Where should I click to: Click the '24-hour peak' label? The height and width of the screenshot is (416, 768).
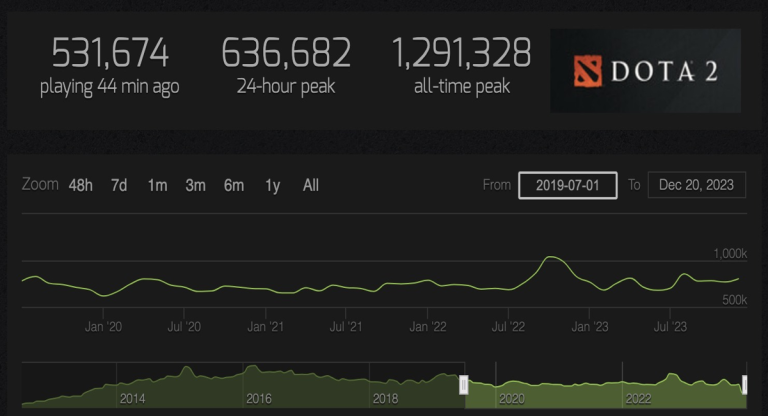(x=286, y=87)
